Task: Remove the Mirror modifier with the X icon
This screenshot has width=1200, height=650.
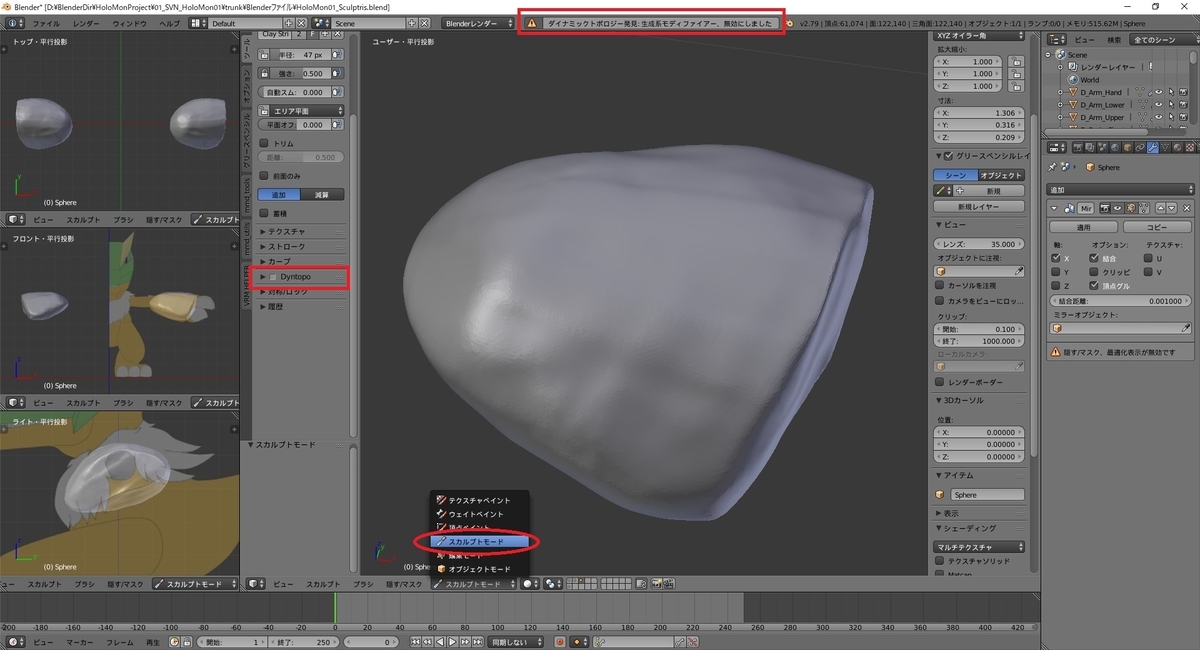Action: [1186, 208]
